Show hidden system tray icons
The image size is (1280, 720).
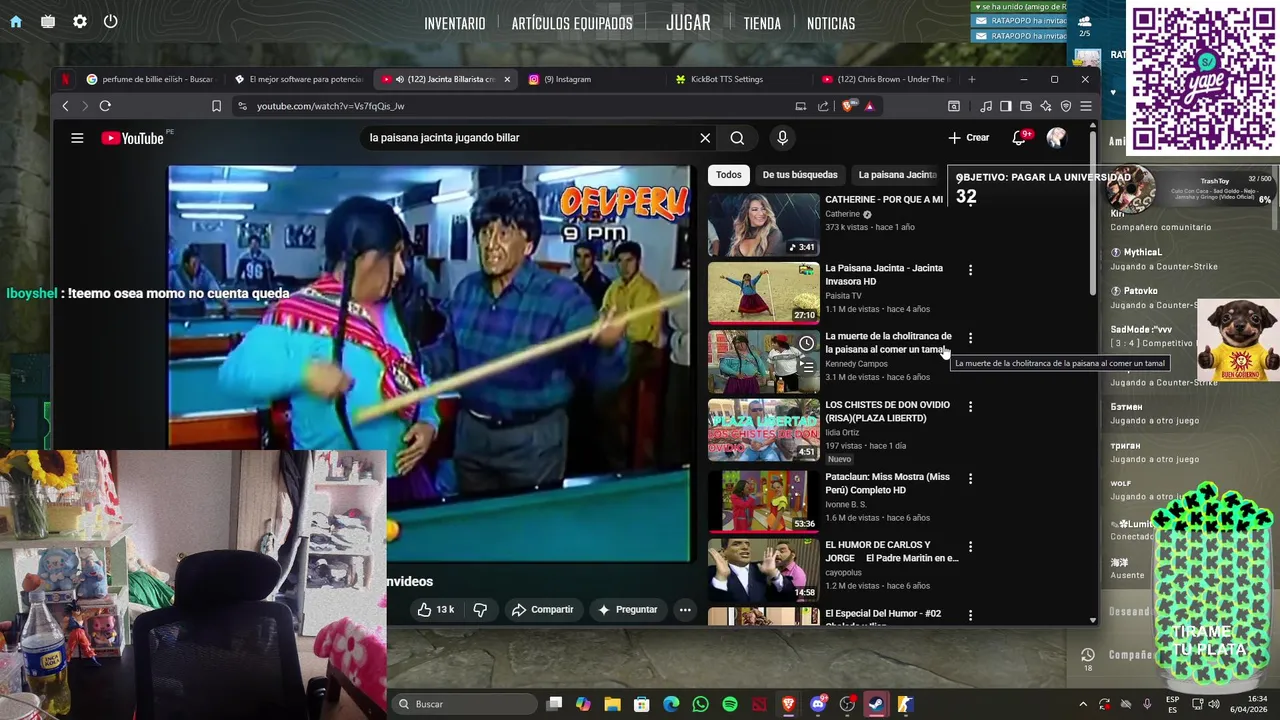pos(1083,704)
